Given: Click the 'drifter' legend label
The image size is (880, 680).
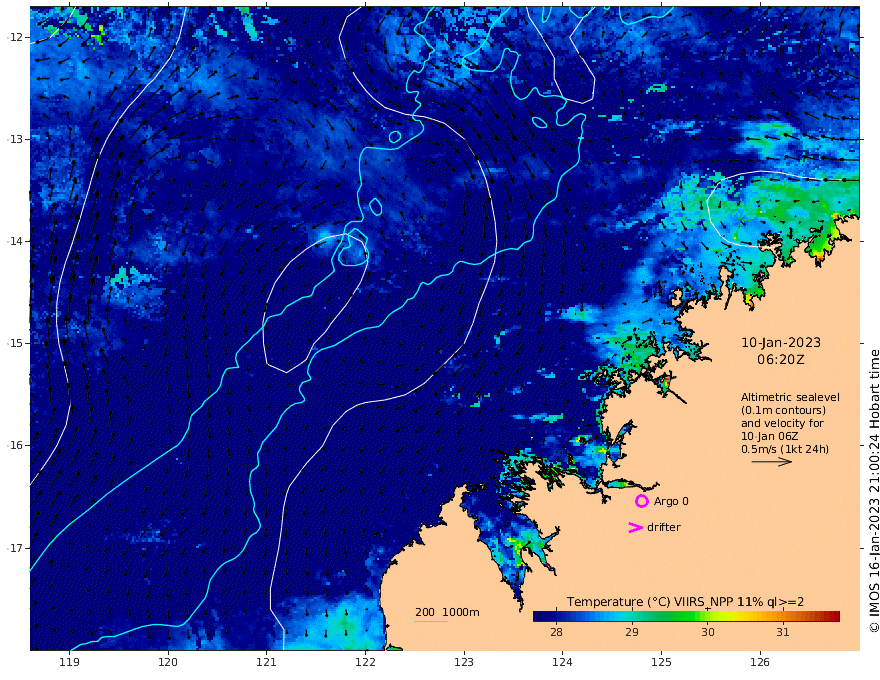Looking at the screenshot, I should (x=663, y=527).
